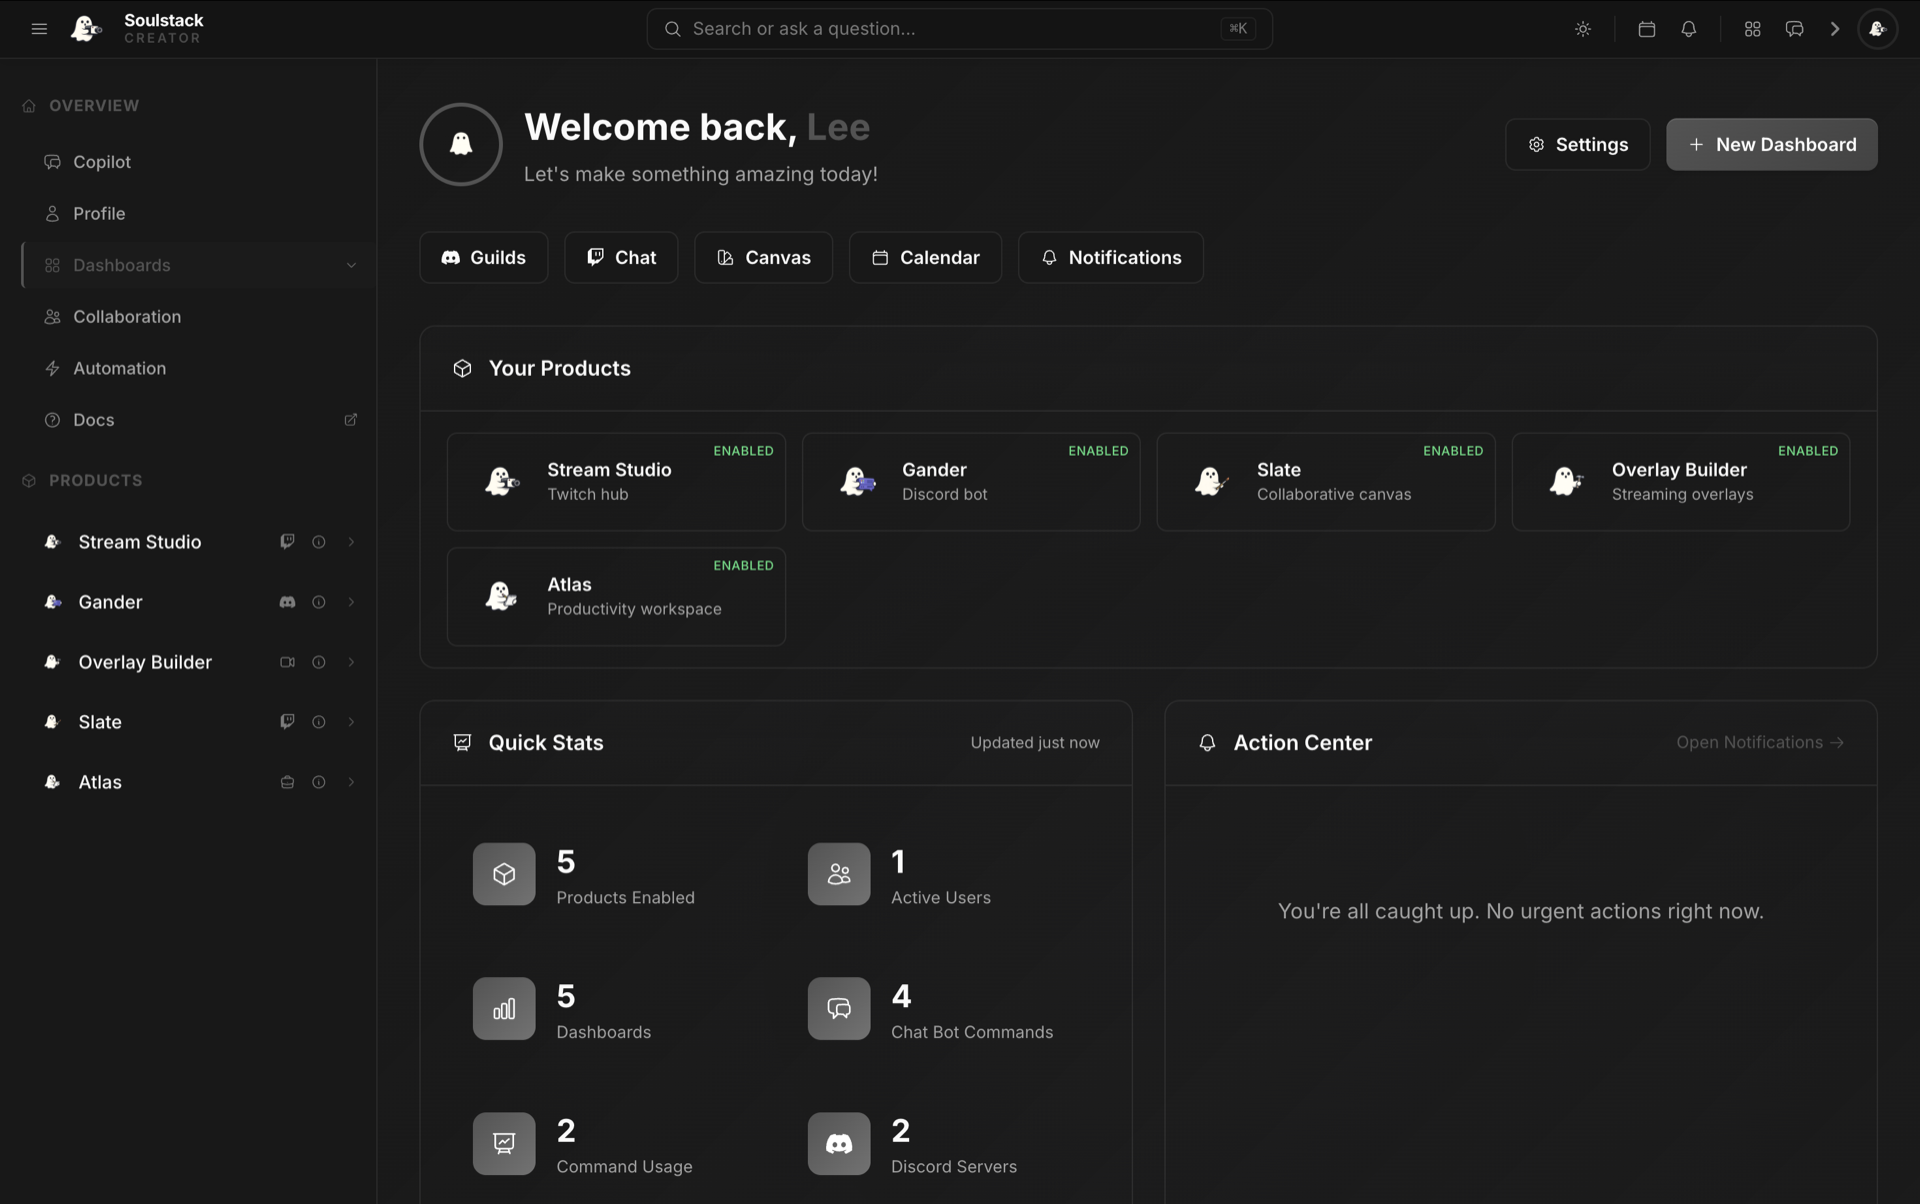Click the Chat Bot Commands icon
The width and height of the screenshot is (1920, 1204).
pos(839,1008)
